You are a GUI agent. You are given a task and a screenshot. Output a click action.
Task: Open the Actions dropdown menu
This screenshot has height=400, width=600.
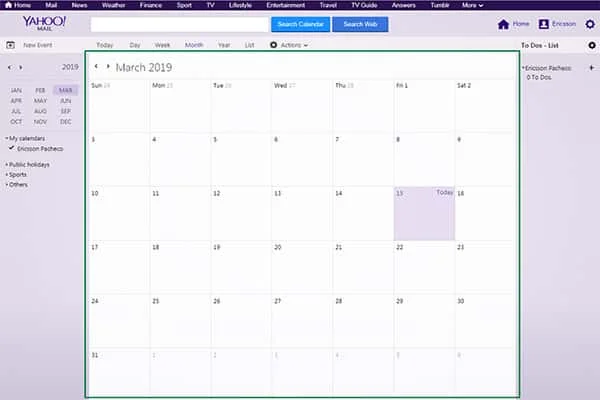click(x=289, y=45)
